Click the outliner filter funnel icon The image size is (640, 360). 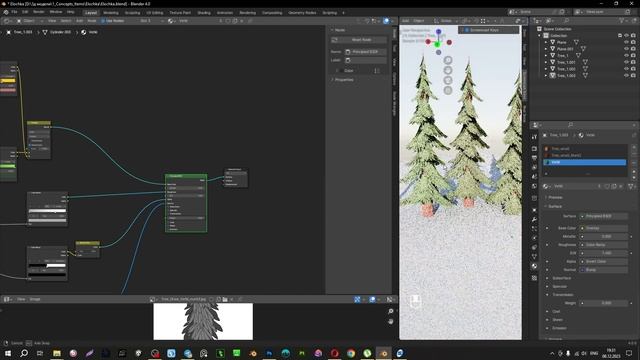coord(622,20)
